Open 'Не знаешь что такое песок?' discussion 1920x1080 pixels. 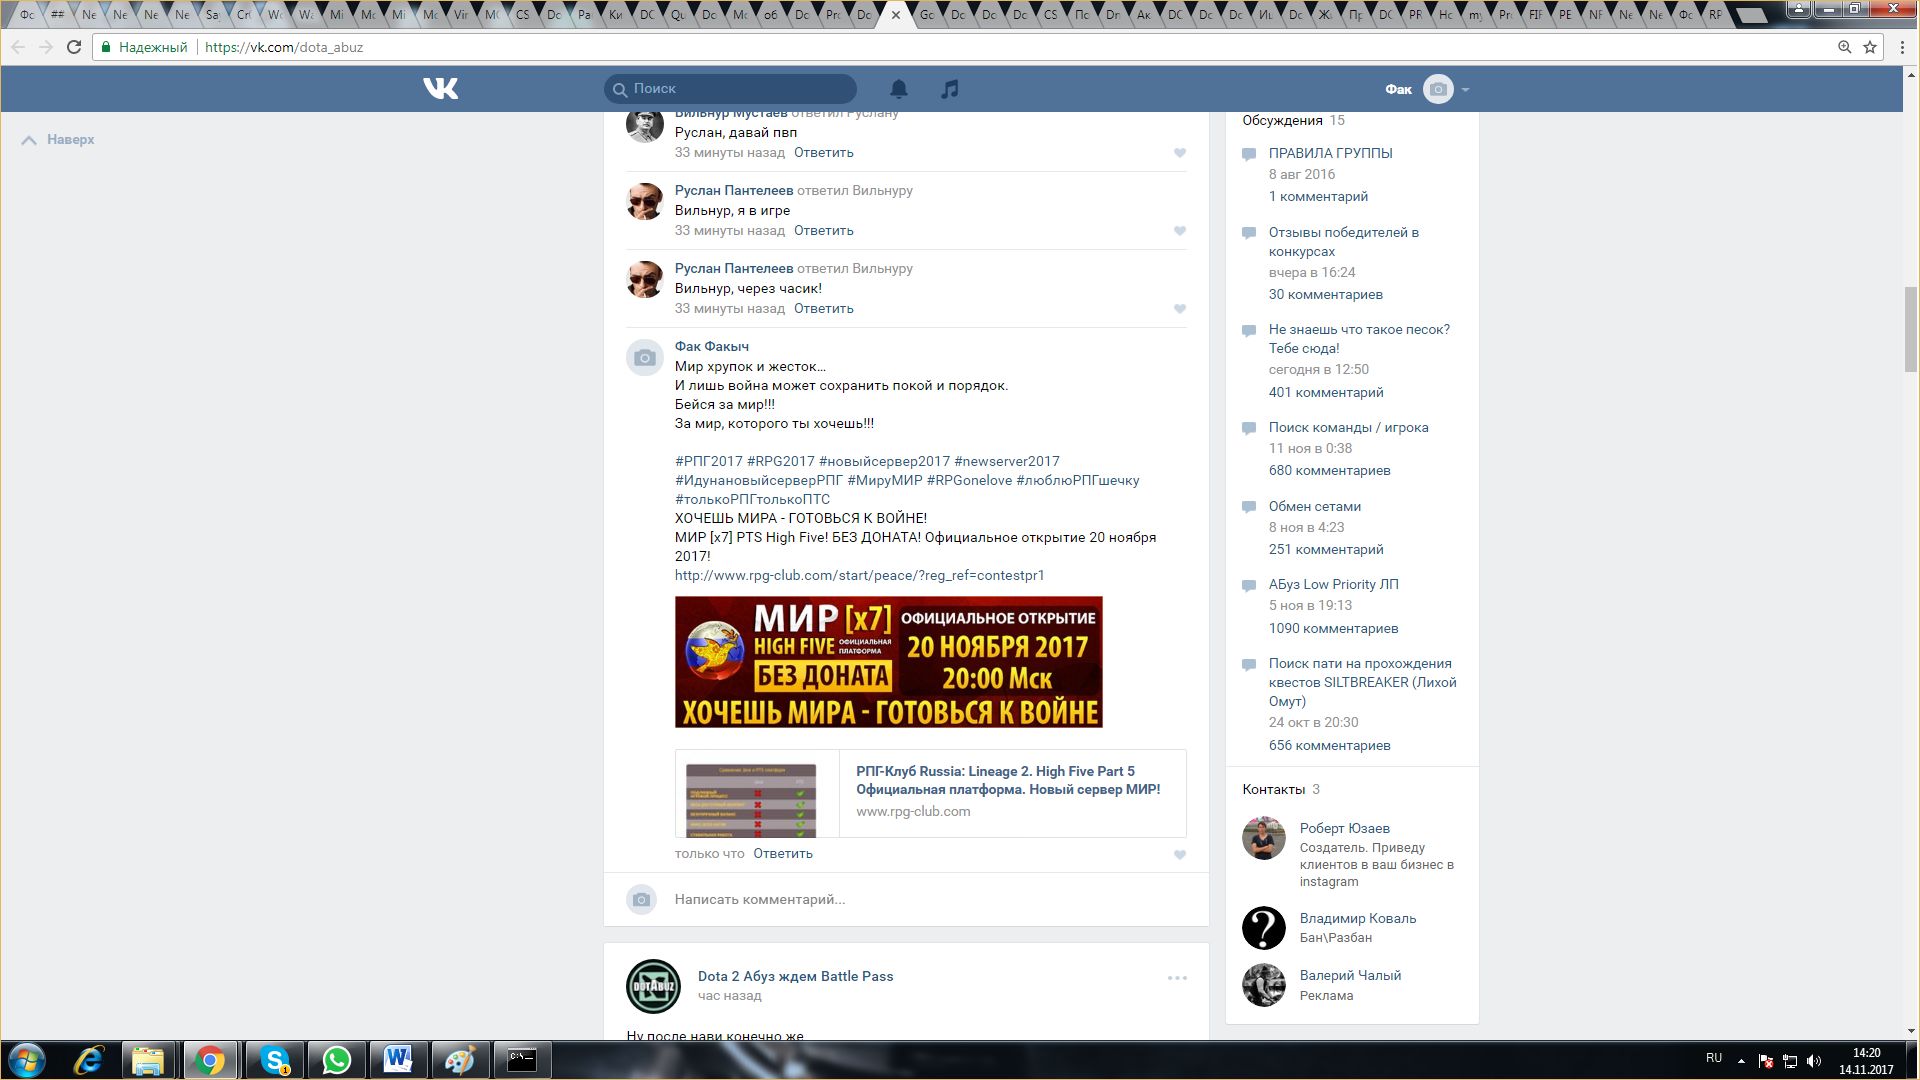[x=1359, y=339]
